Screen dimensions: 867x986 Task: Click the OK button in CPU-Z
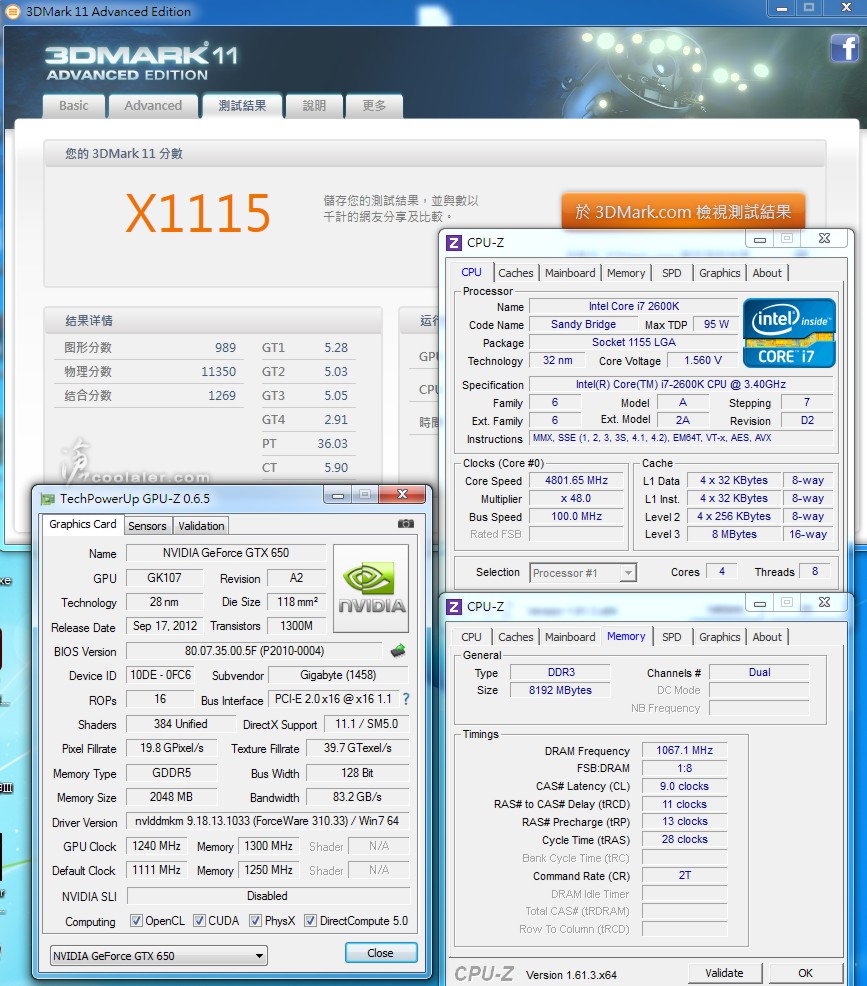805,973
